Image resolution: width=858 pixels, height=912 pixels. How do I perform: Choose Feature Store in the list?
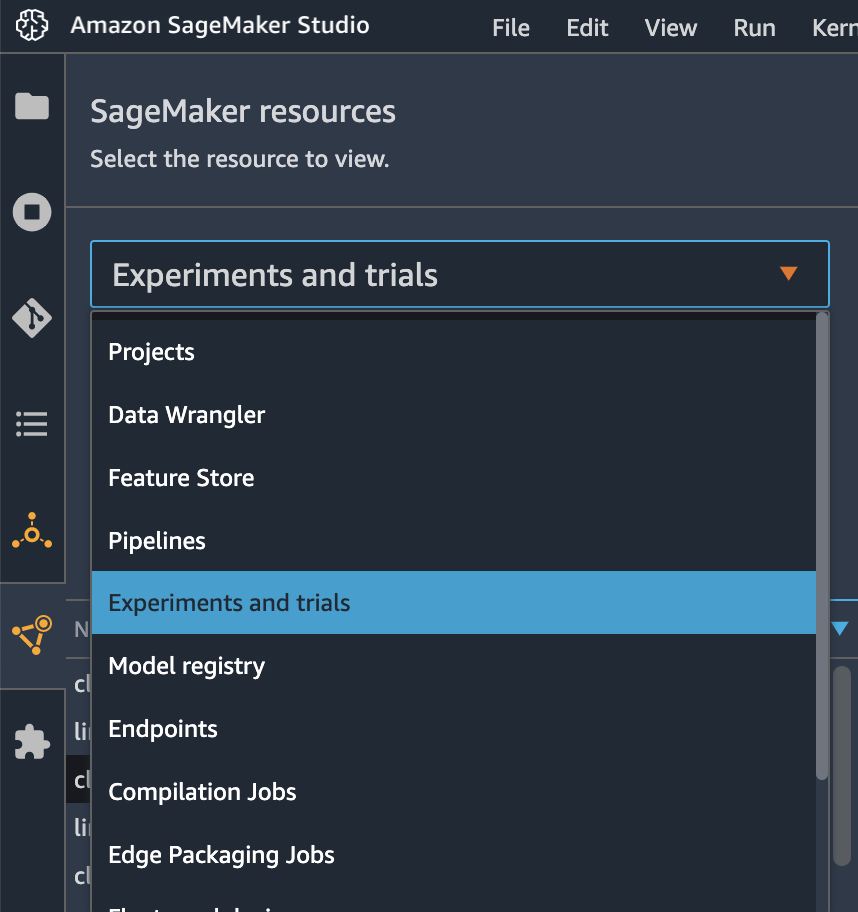click(454, 478)
